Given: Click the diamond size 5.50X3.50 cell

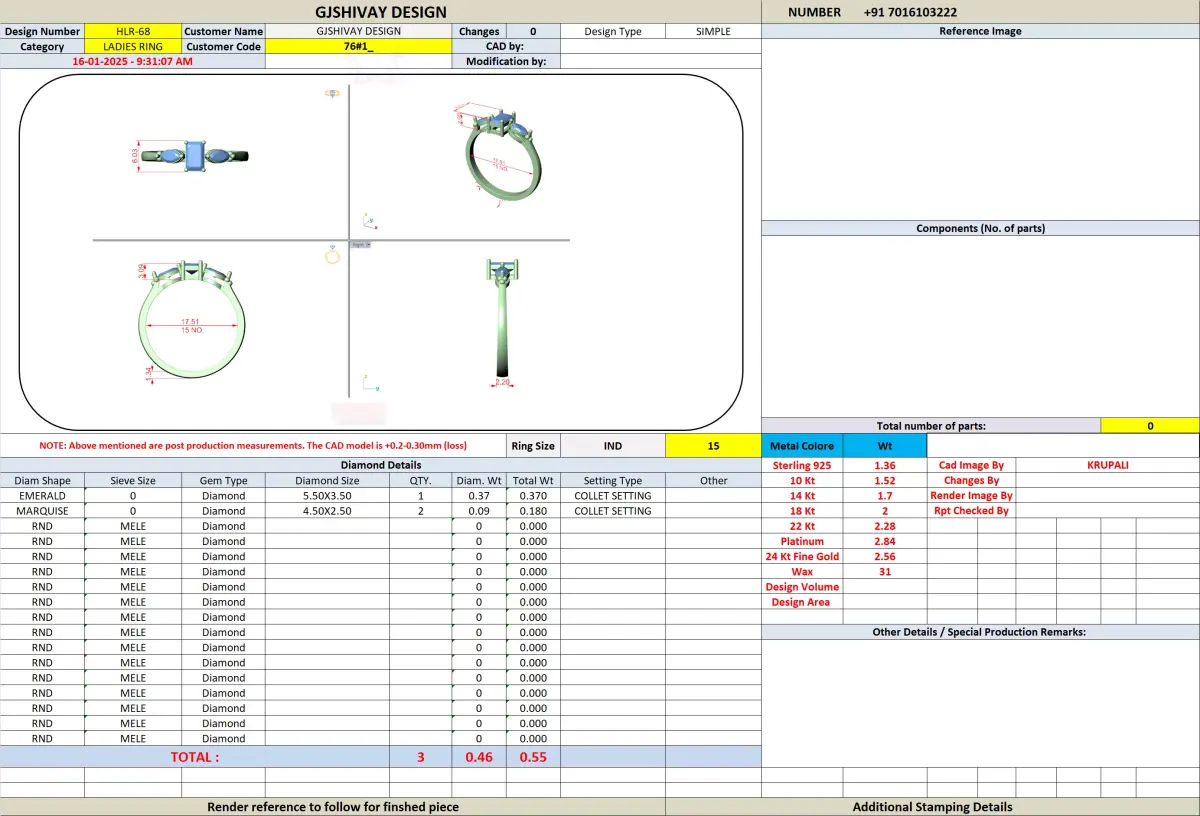Looking at the screenshot, I should pyautogui.click(x=327, y=495).
